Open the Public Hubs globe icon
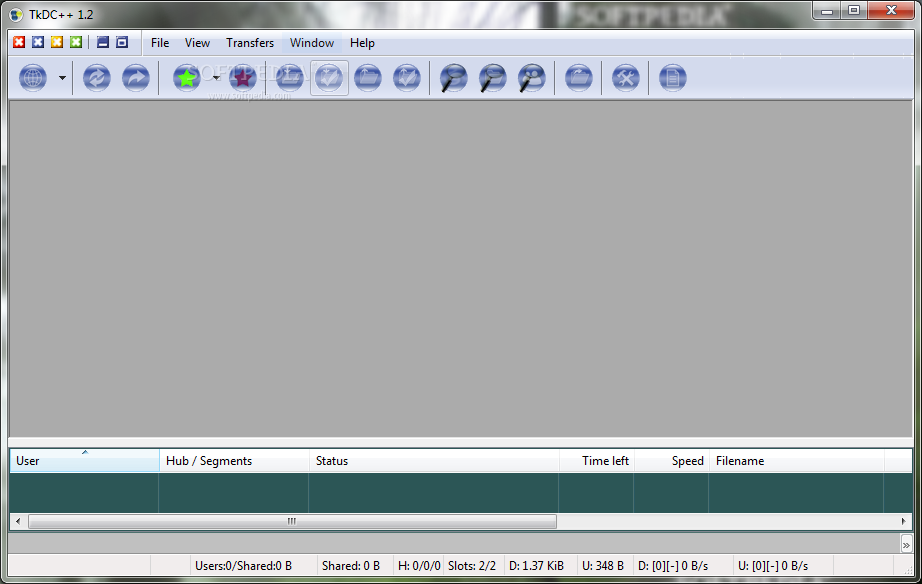This screenshot has height=584, width=922. (33, 78)
